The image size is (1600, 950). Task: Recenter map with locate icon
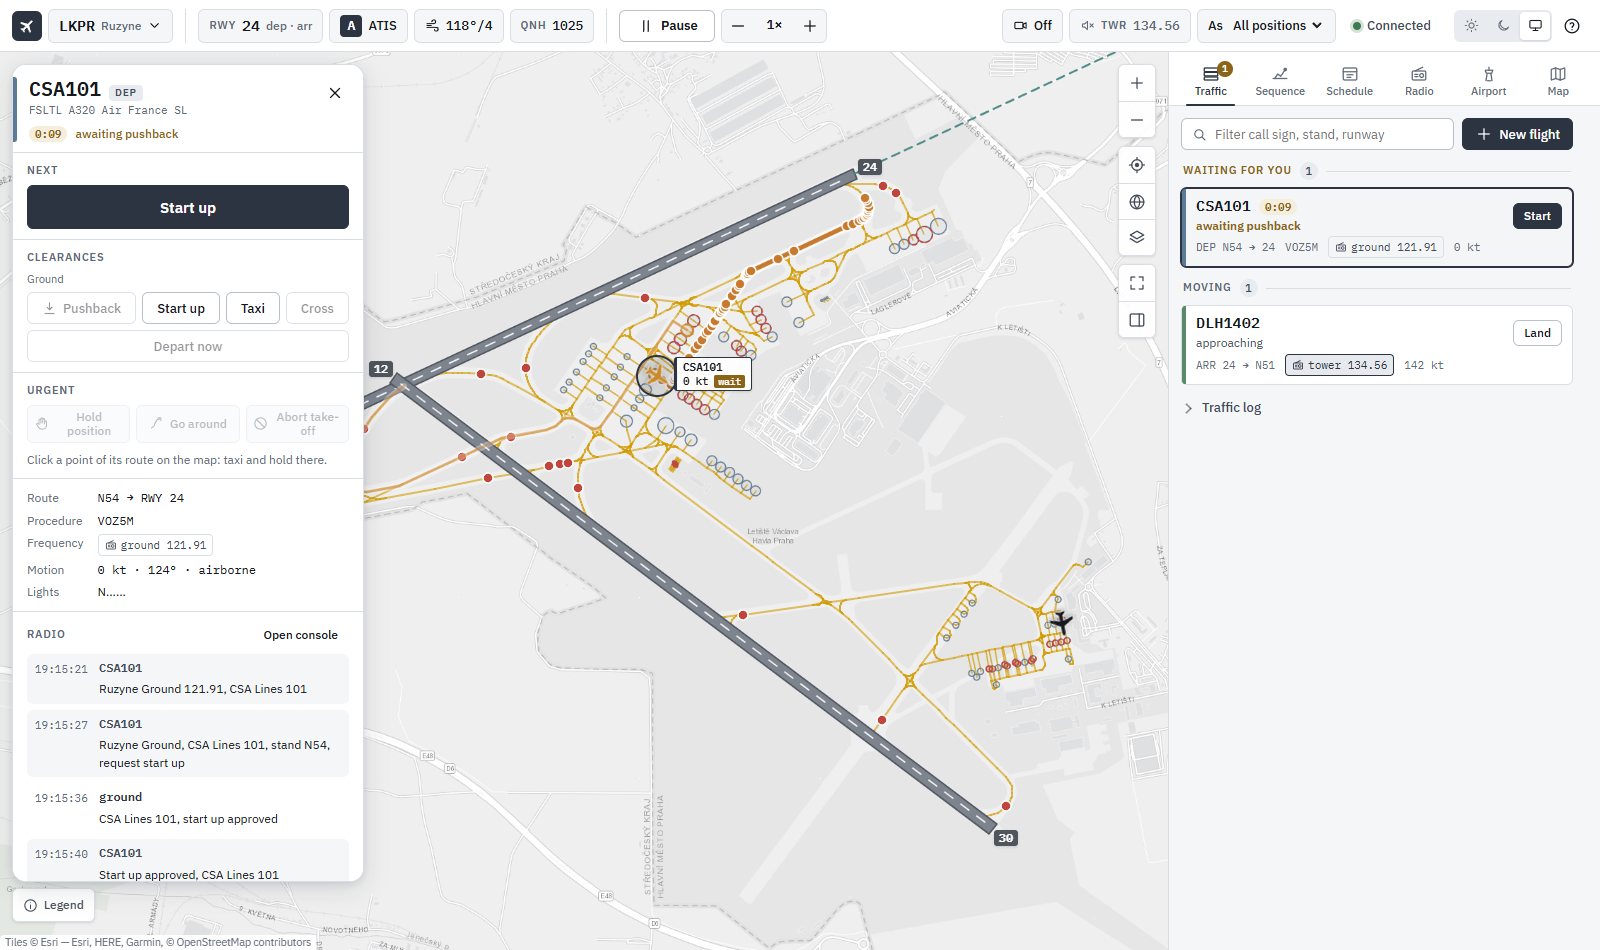(1137, 165)
